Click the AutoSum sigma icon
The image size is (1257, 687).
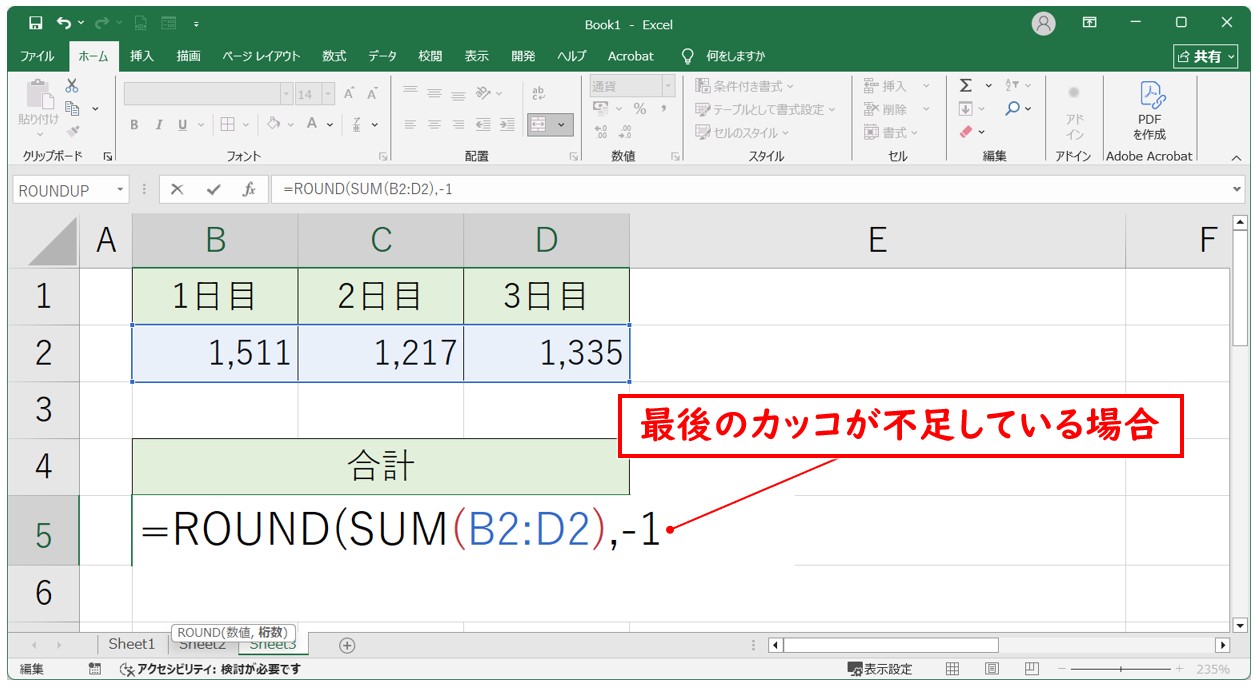click(966, 86)
